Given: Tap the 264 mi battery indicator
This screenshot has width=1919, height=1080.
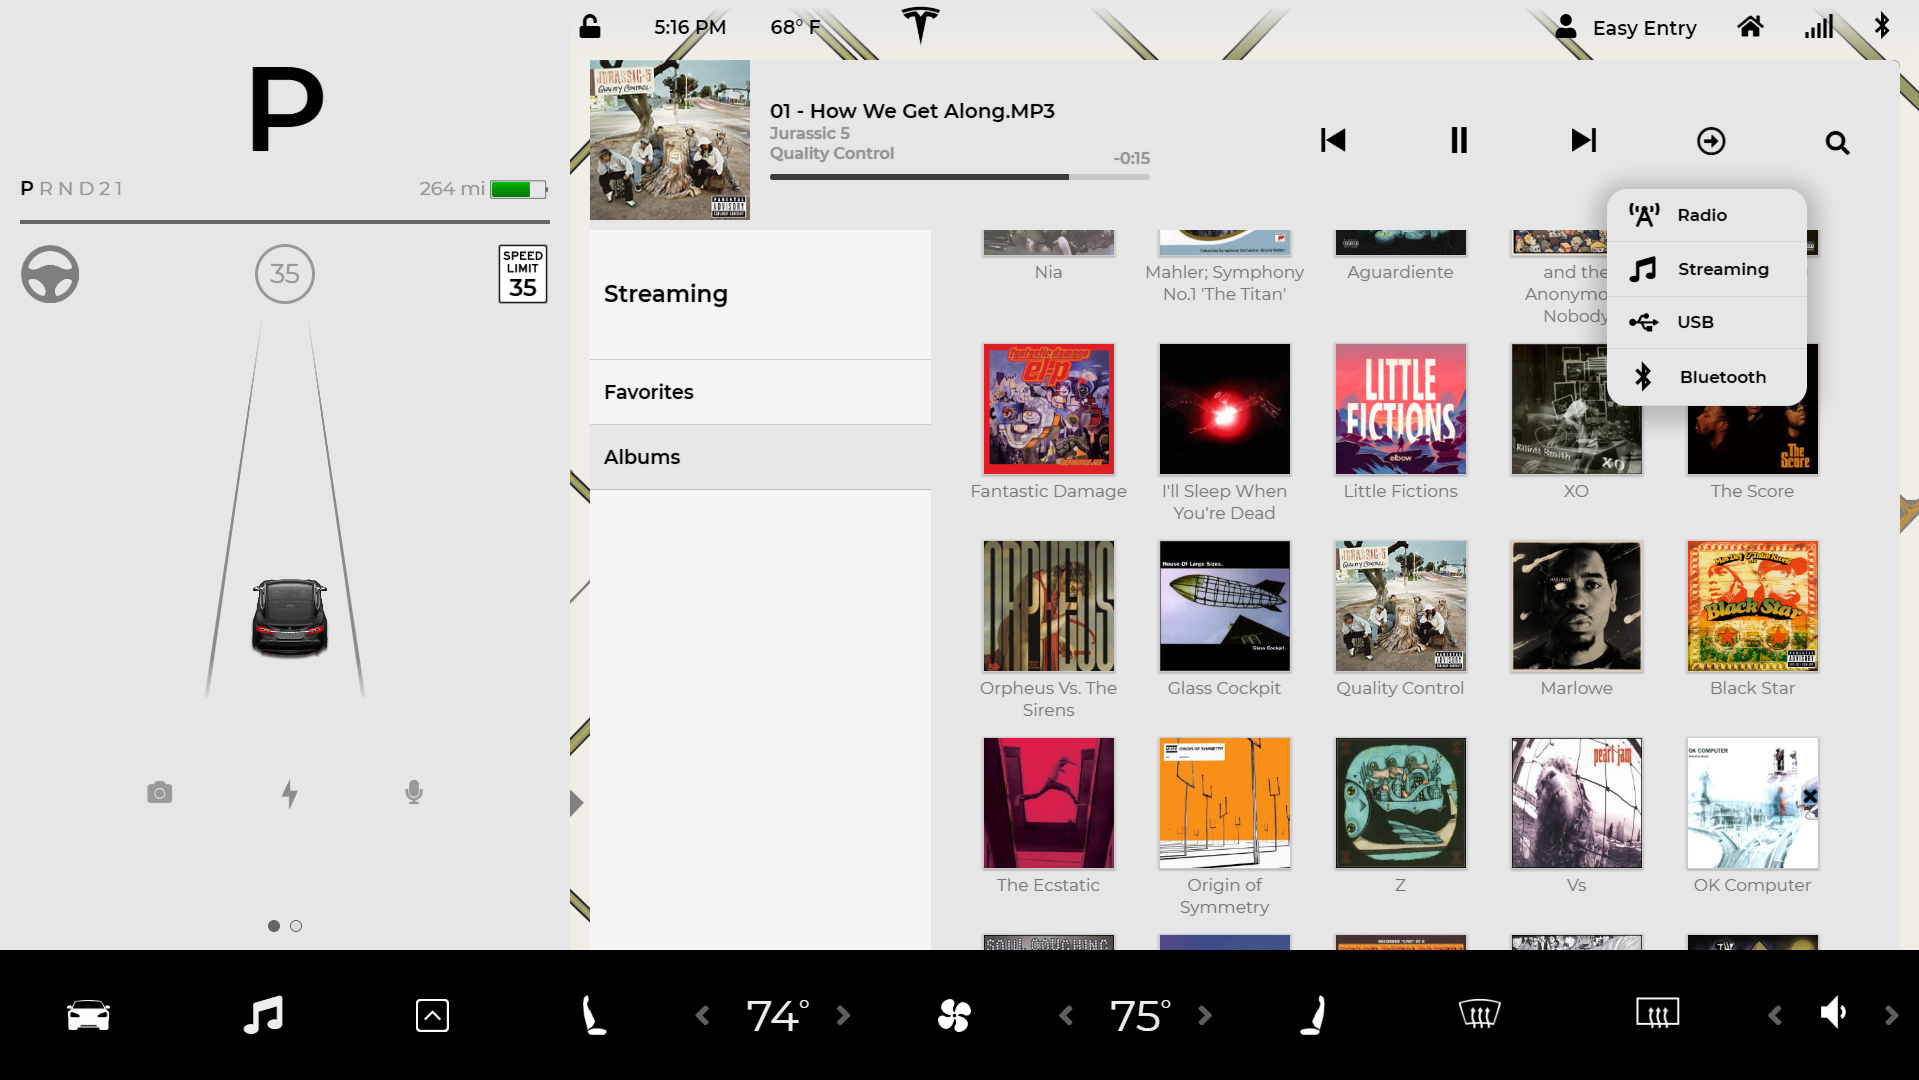Looking at the screenshot, I should tap(483, 189).
